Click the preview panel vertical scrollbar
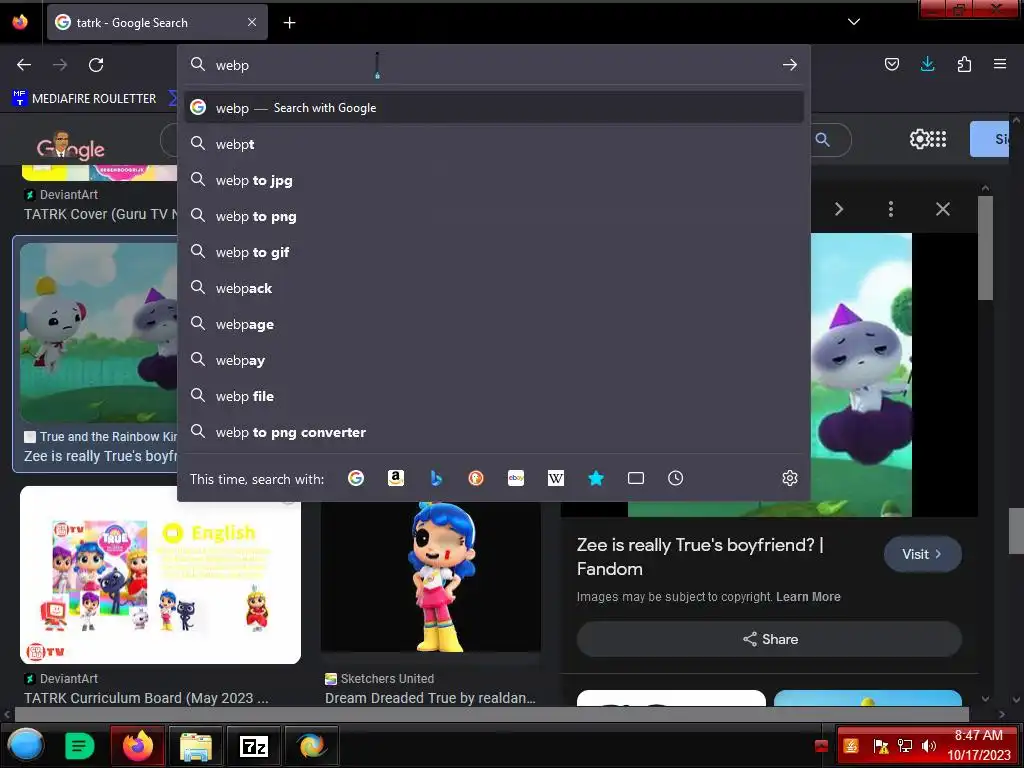The image size is (1024, 768). 985,248
